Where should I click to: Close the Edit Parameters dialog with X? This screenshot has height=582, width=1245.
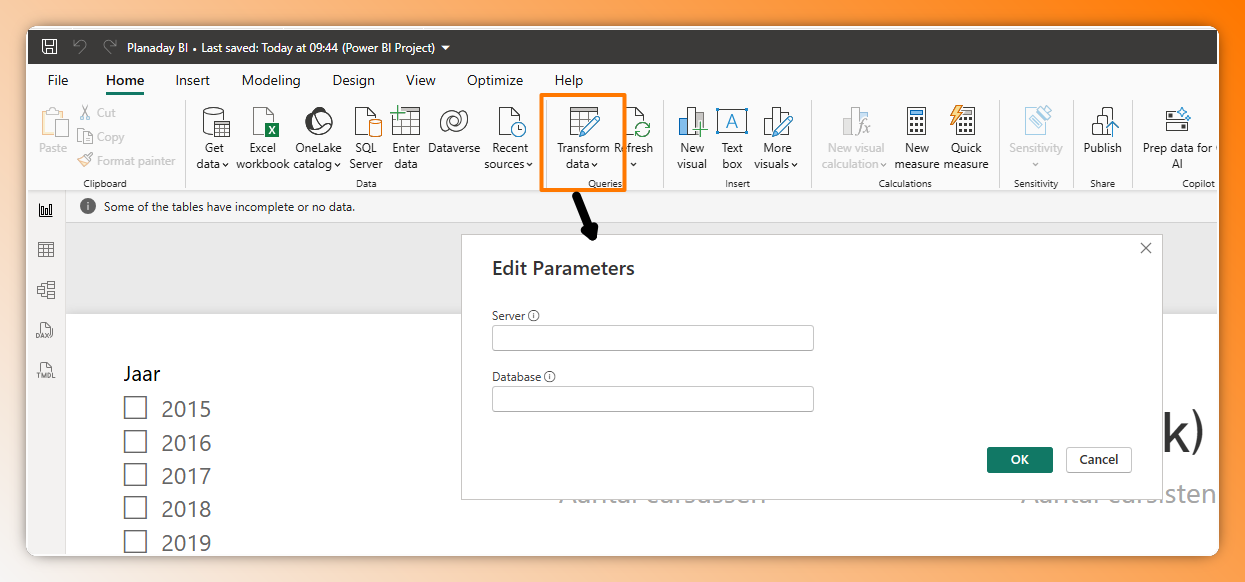coord(1146,248)
